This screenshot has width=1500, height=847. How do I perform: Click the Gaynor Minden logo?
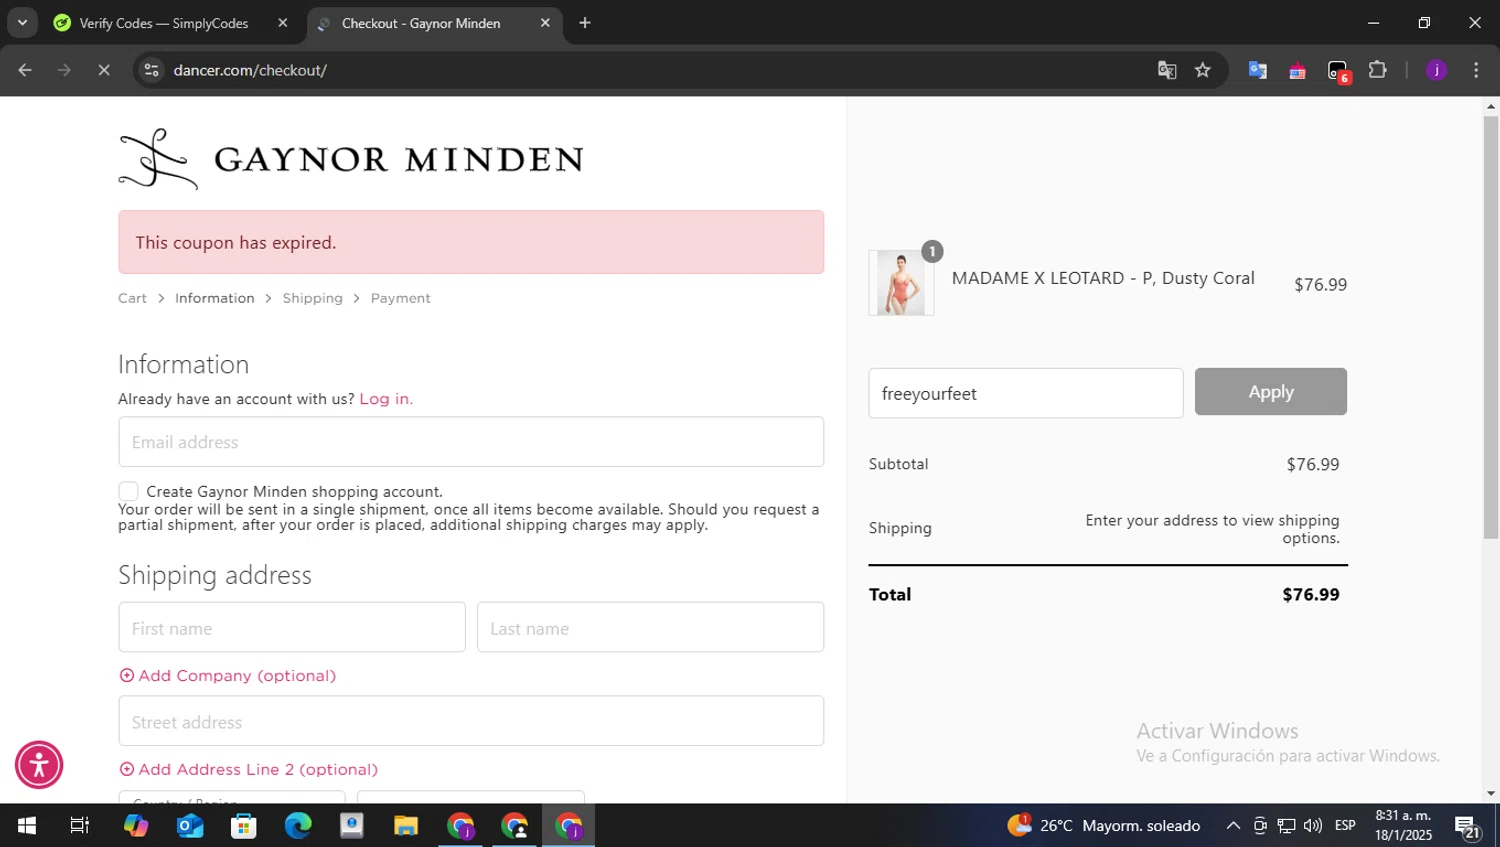click(x=351, y=159)
